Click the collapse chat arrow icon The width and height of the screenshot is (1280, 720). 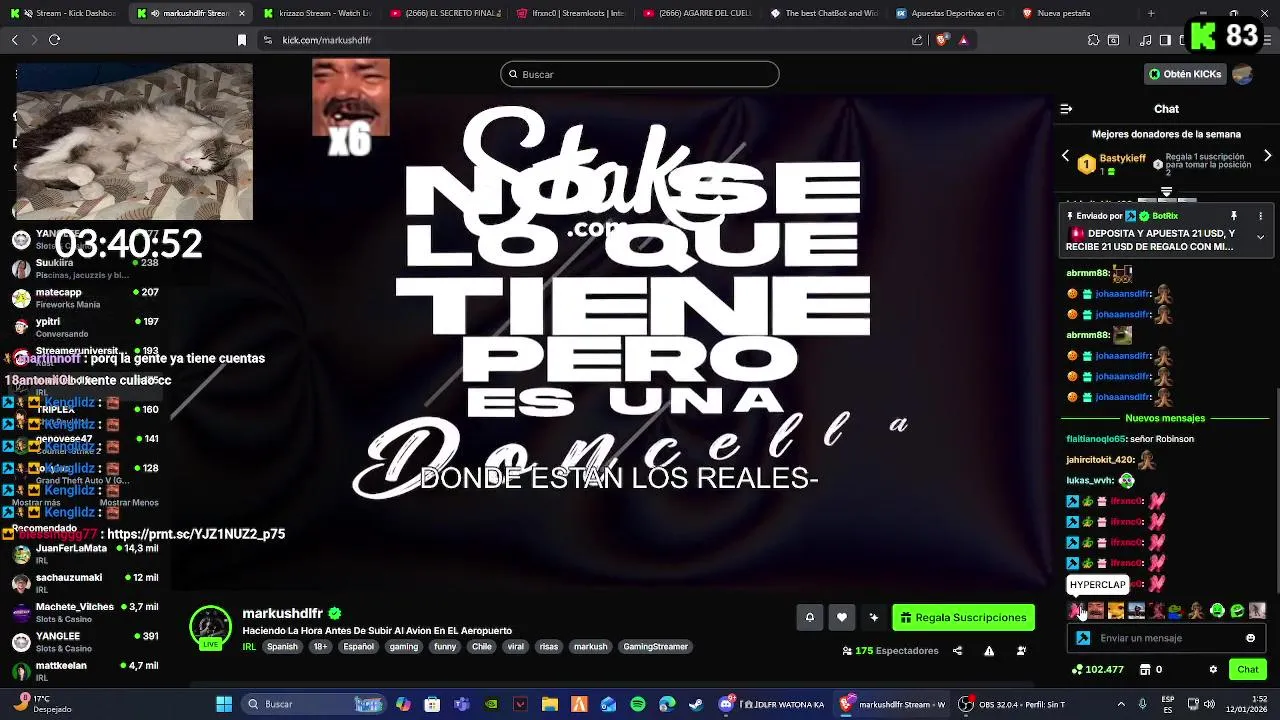point(1066,109)
